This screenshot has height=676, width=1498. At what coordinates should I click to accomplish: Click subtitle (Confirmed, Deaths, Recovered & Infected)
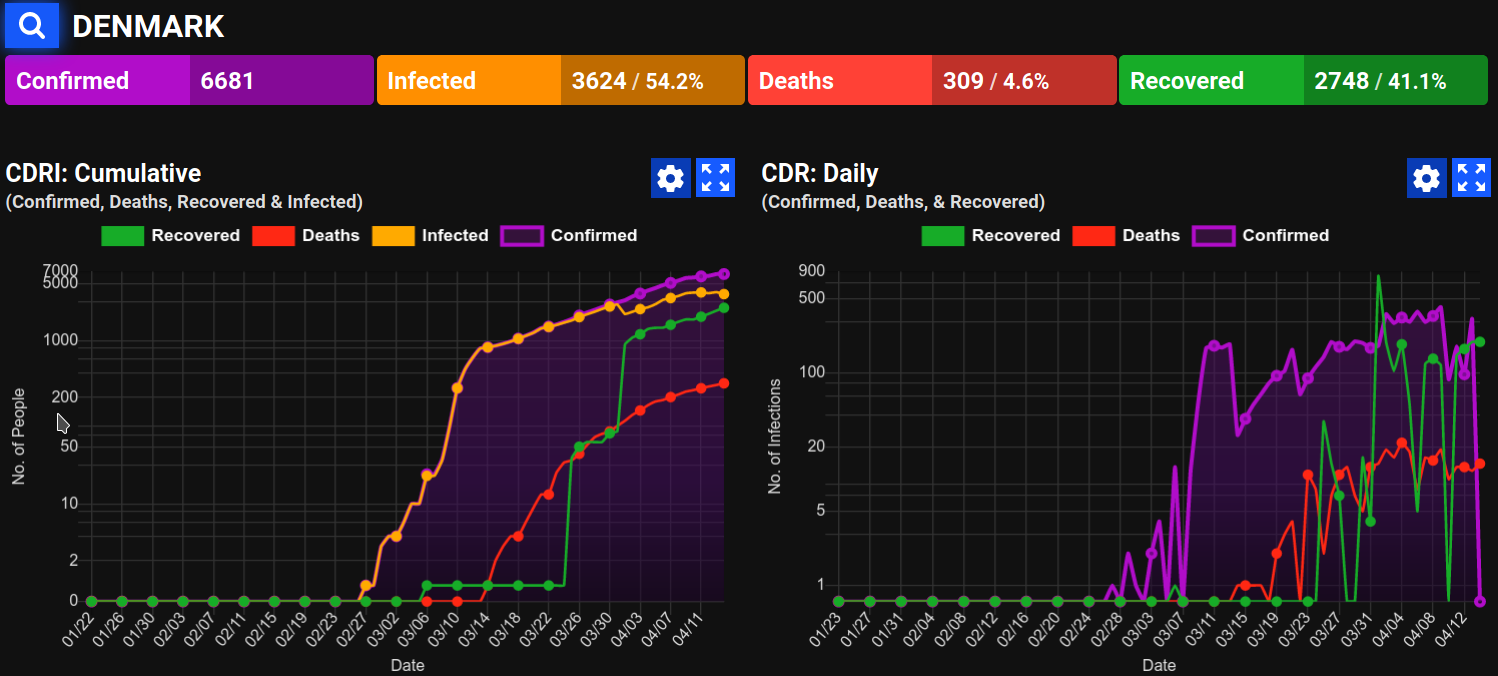coord(185,202)
